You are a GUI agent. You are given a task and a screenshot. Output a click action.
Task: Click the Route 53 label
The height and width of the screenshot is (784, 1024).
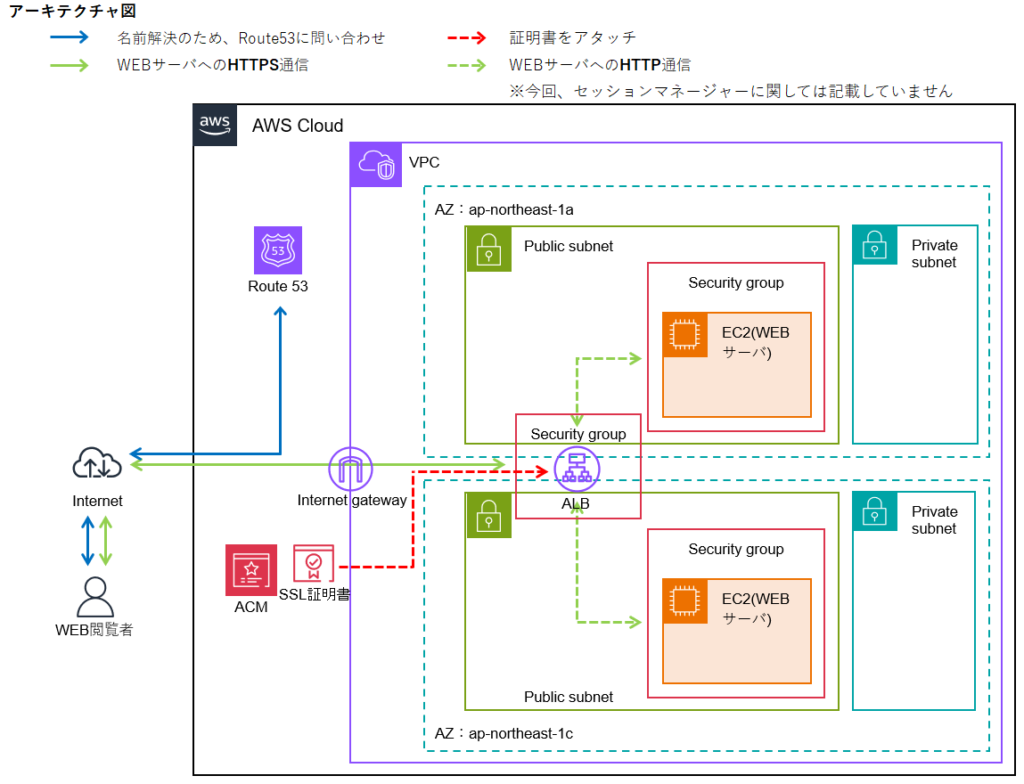(x=278, y=286)
